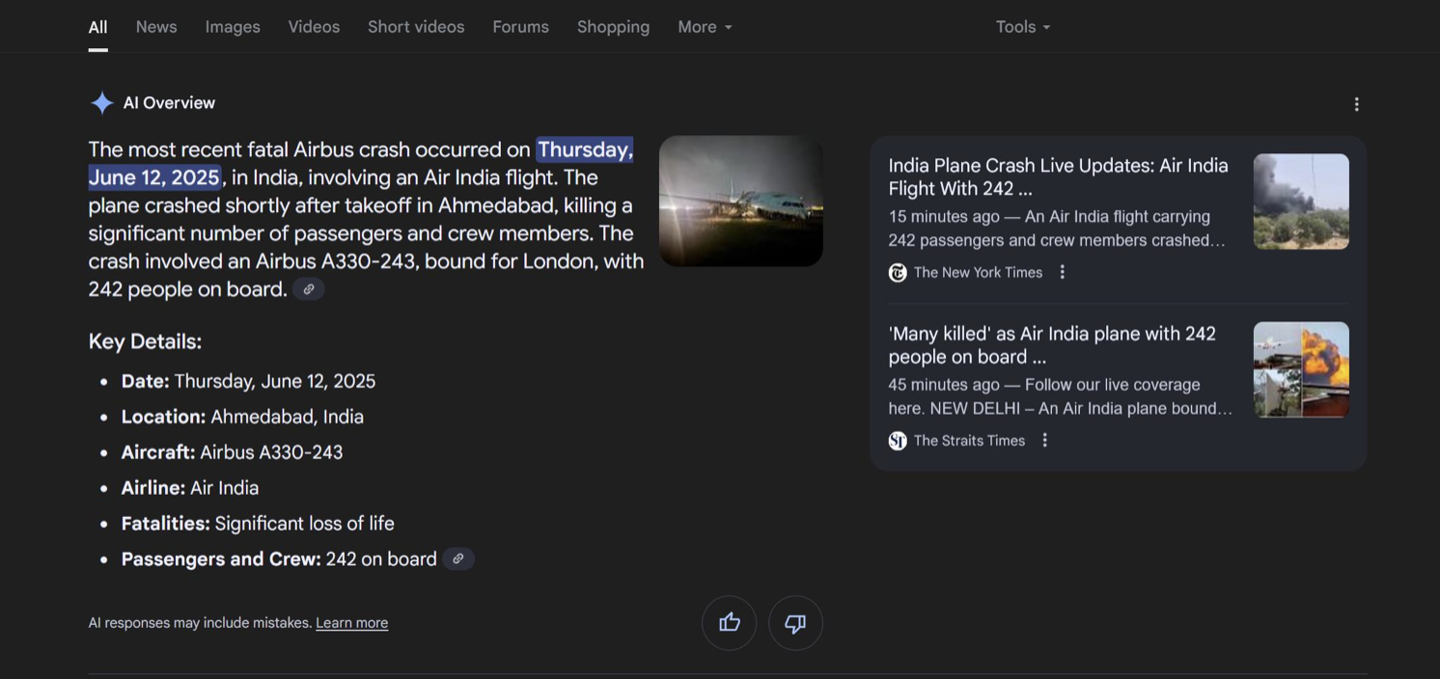
Task: Click the "AI Overview" label
Action: [x=169, y=103]
